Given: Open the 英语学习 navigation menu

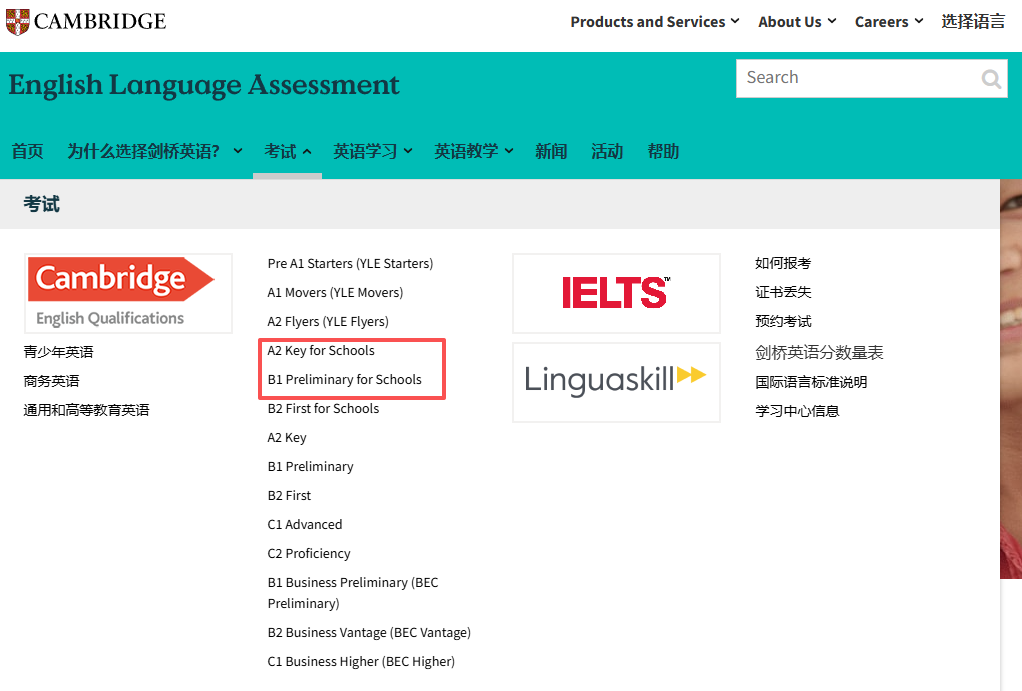Looking at the screenshot, I should click(x=372, y=151).
